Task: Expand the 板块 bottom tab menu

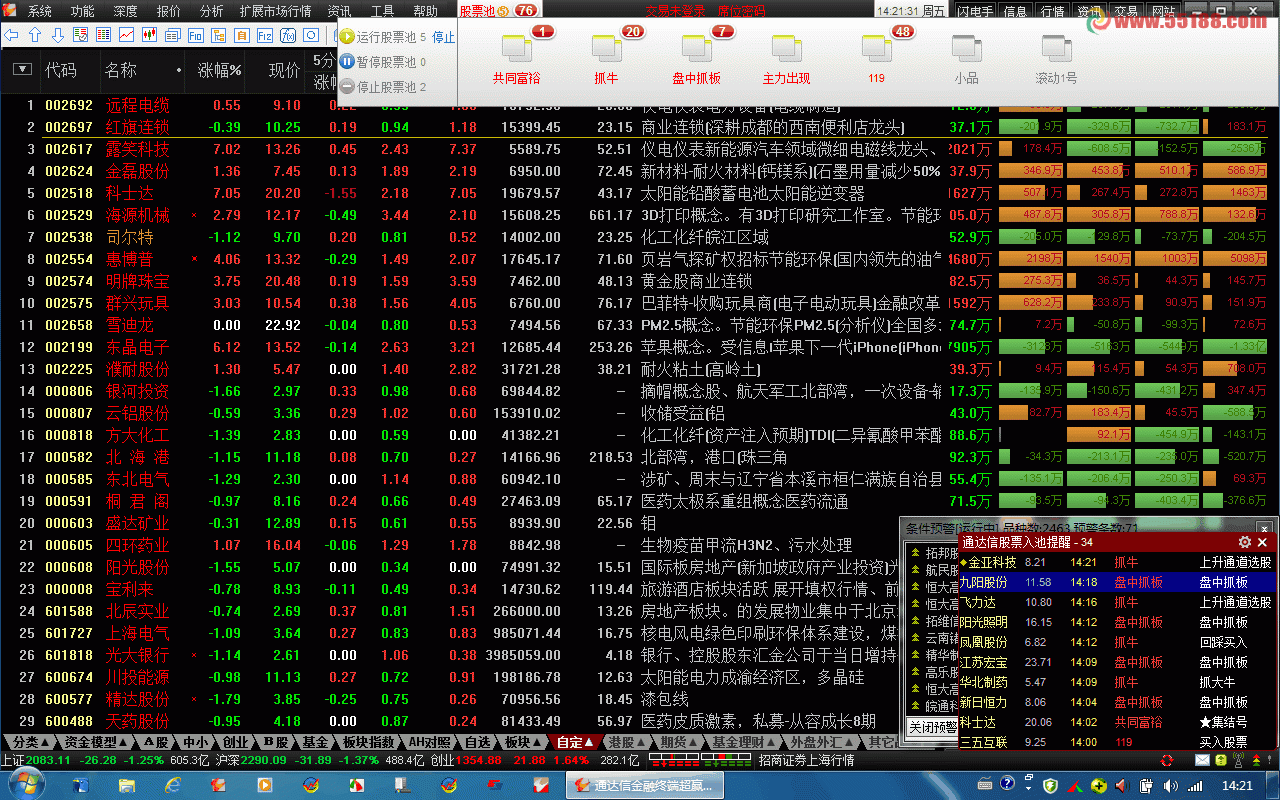Action: pyautogui.click(x=521, y=742)
